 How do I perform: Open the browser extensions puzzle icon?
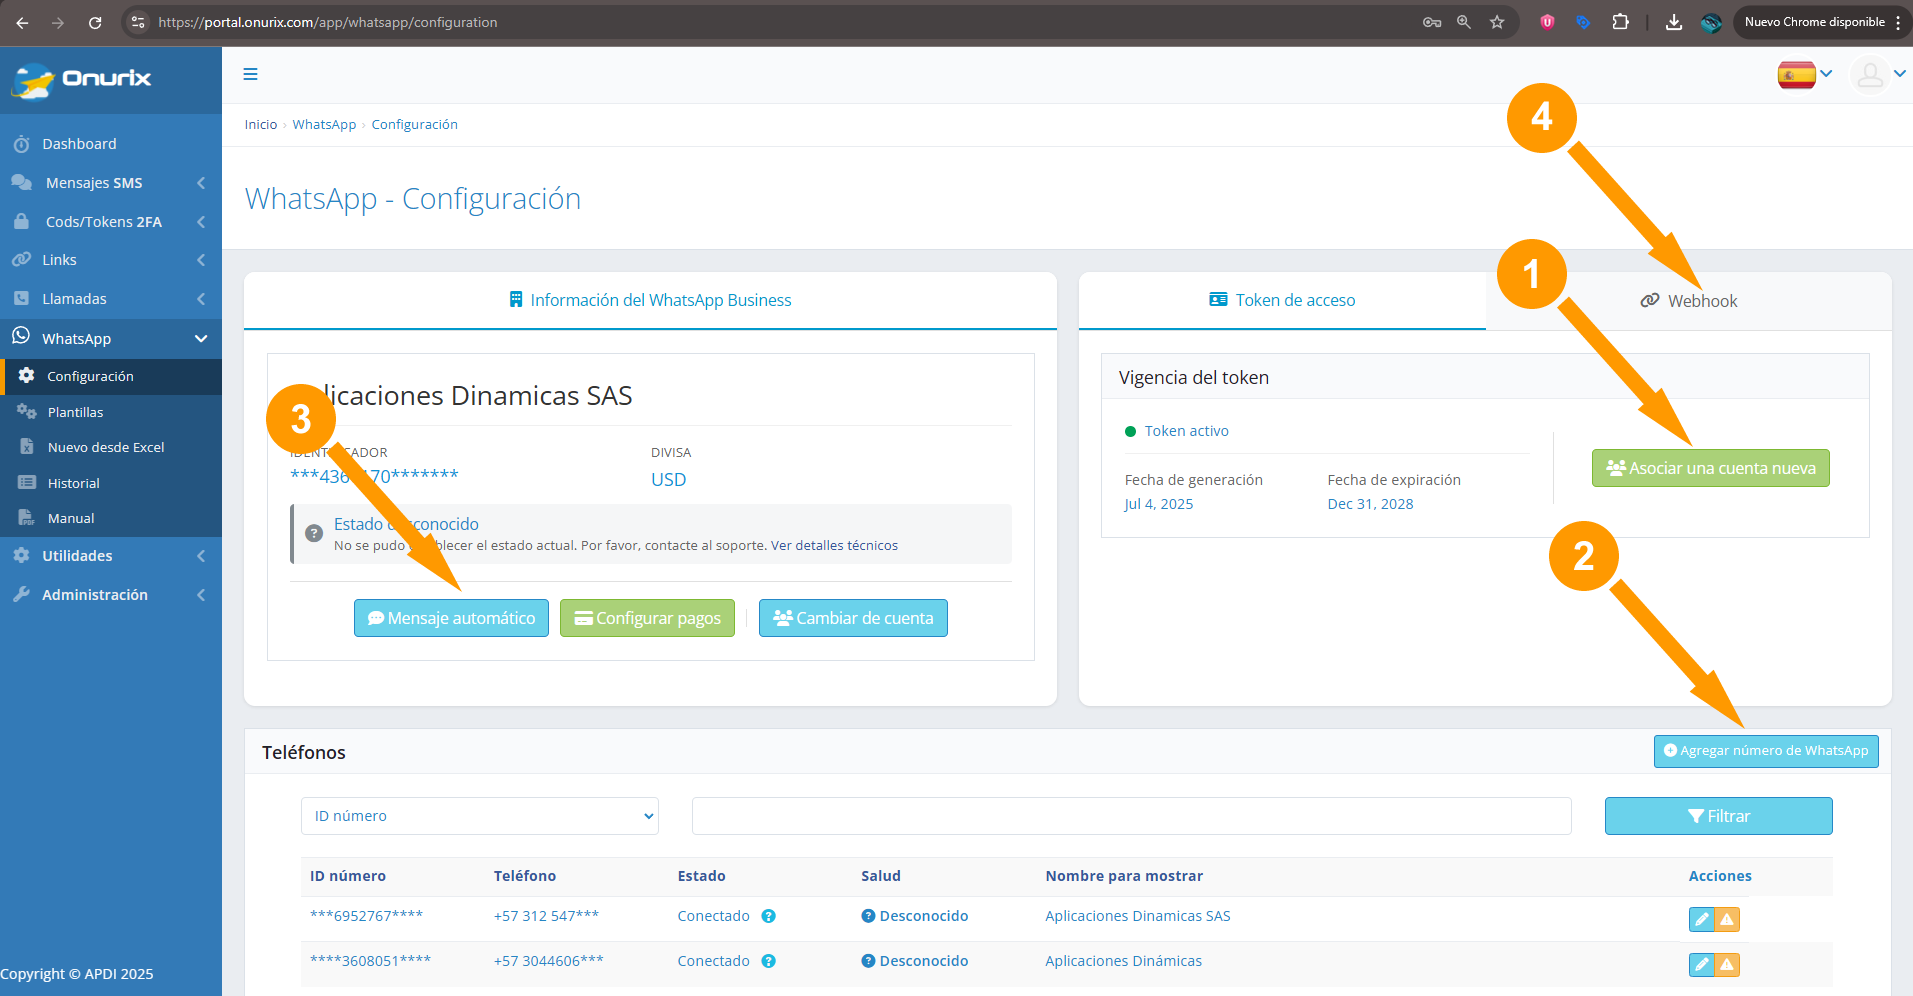(x=1620, y=22)
